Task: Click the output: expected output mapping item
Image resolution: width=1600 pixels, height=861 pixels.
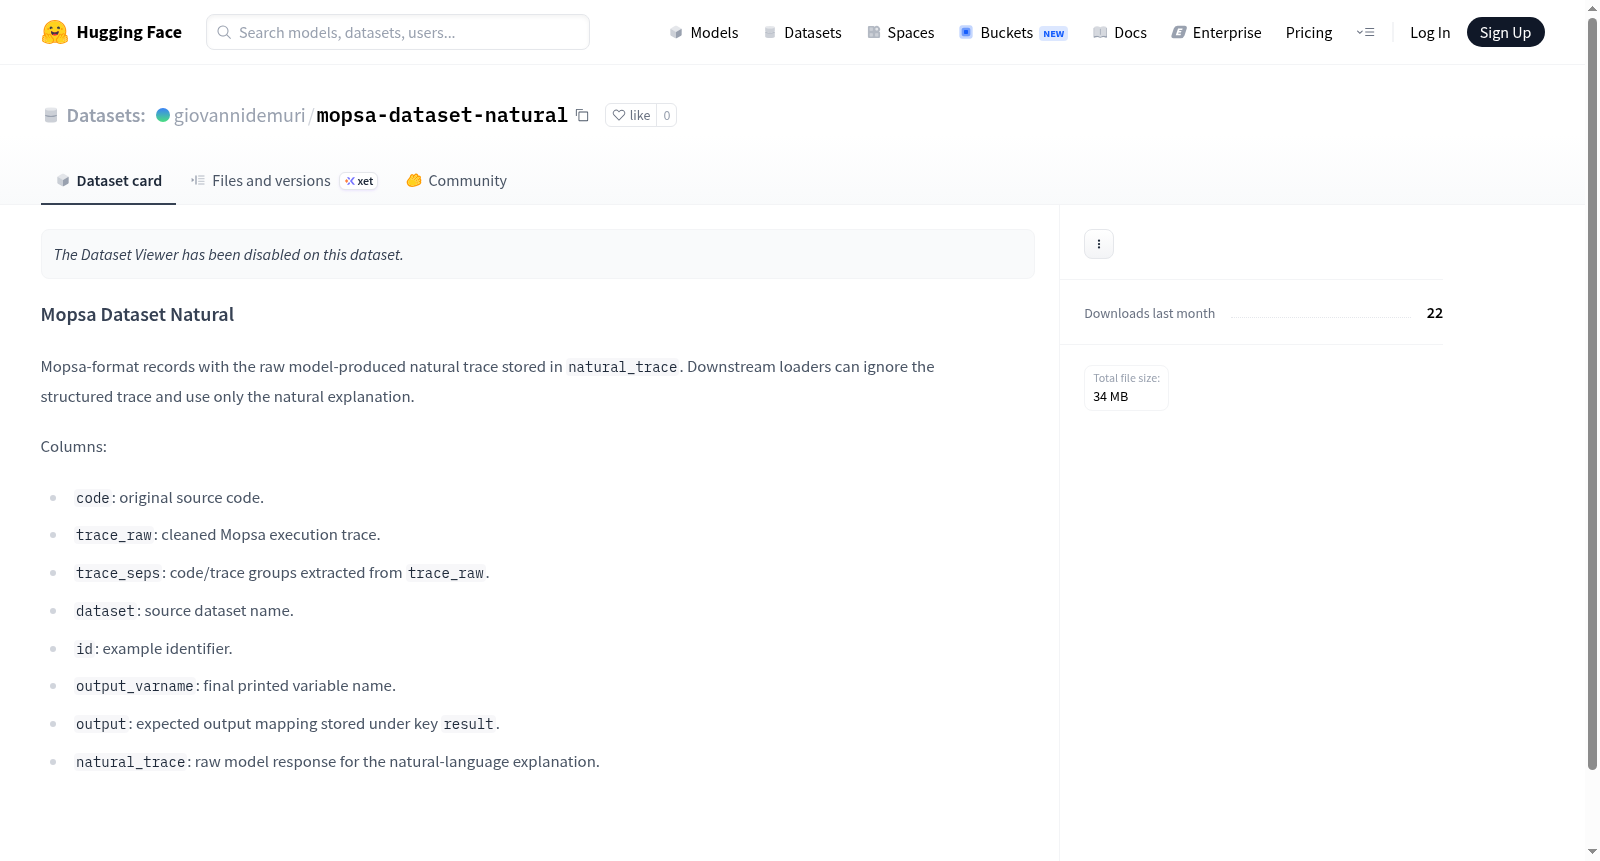Action: (x=288, y=724)
